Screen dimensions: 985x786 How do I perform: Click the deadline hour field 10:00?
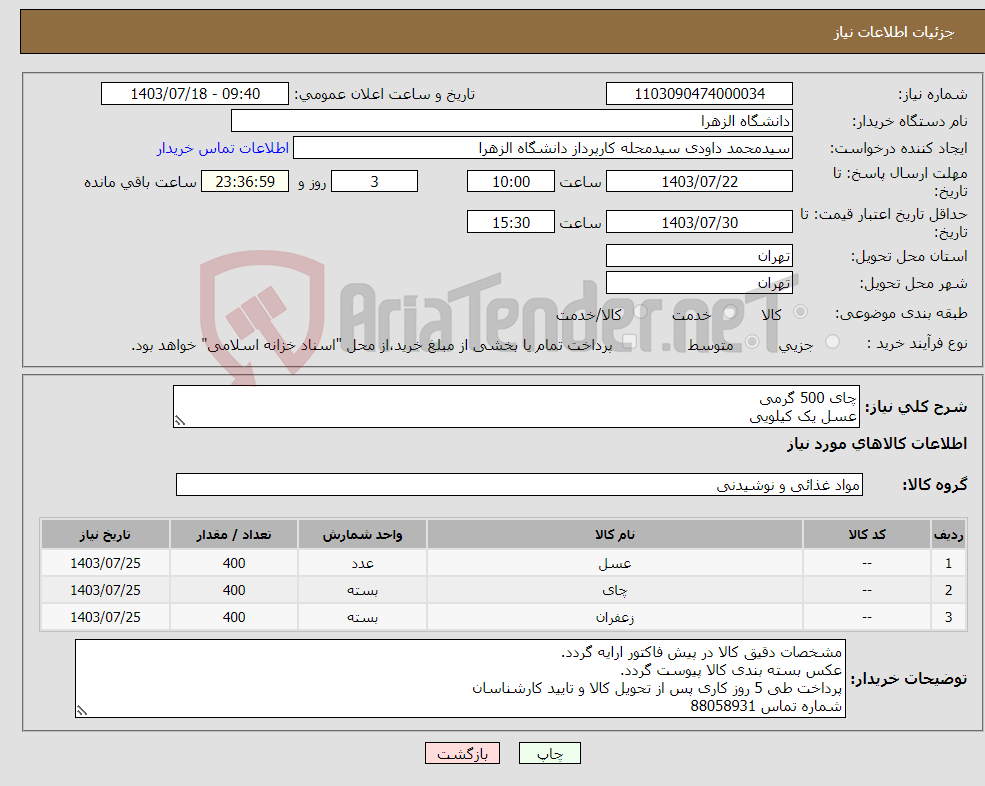[511, 182]
